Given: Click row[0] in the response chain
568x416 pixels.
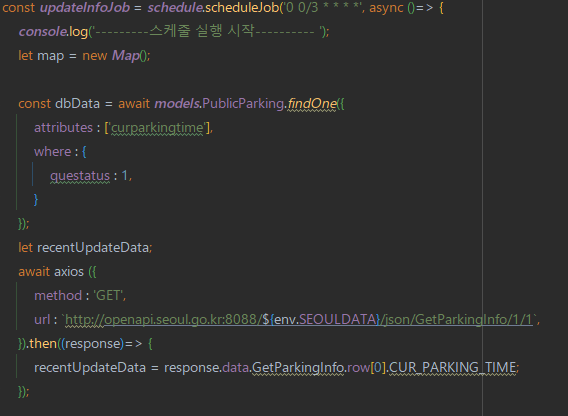Looking at the screenshot, I should tap(366, 367).
